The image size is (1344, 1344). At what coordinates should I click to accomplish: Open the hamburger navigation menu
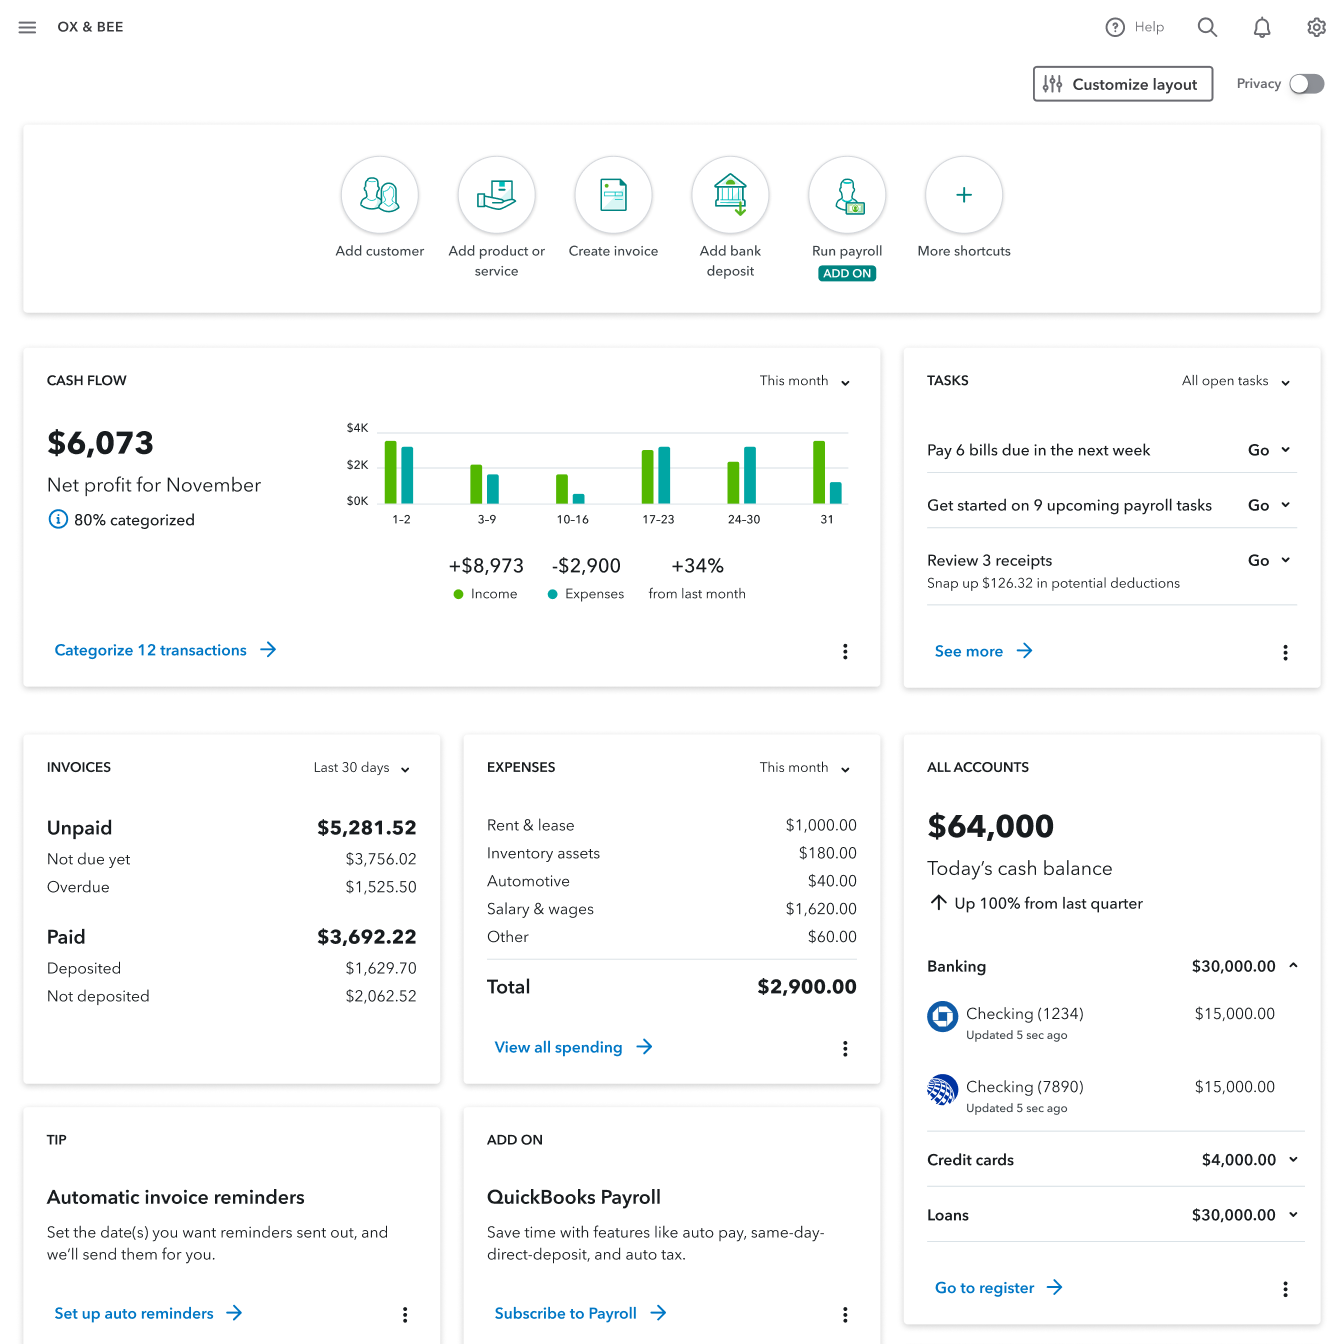click(x=27, y=27)
